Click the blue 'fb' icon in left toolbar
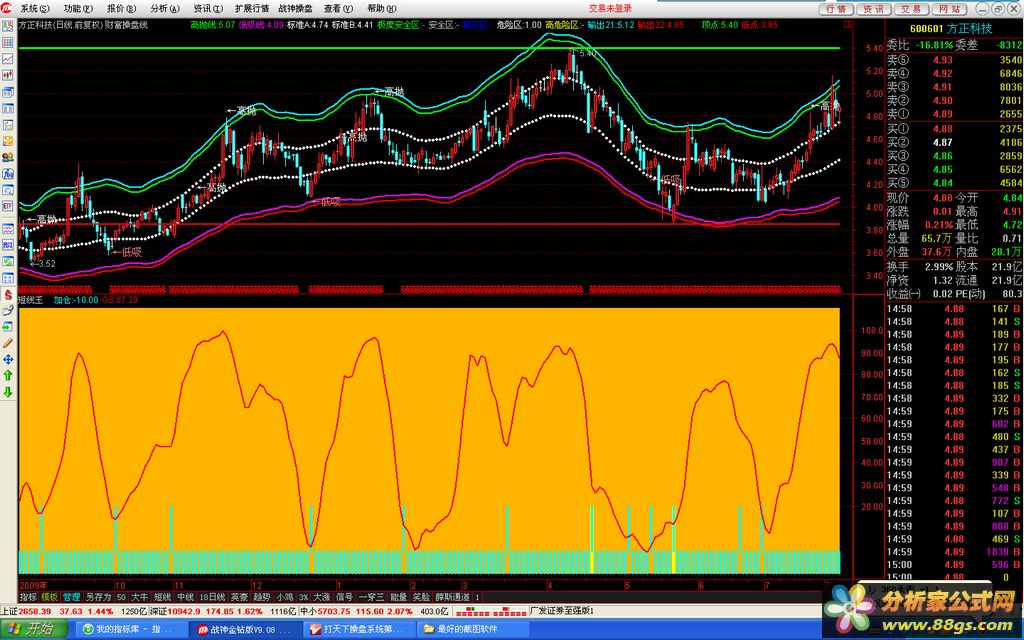 coord(8,174)
